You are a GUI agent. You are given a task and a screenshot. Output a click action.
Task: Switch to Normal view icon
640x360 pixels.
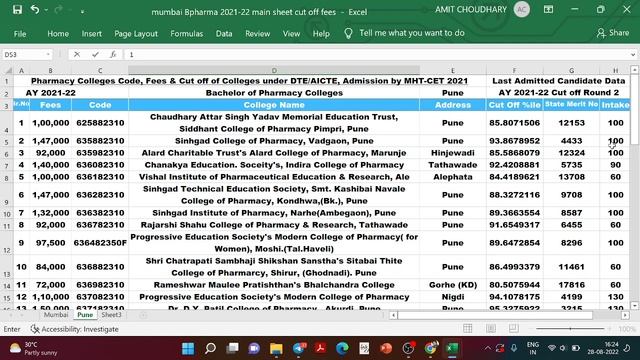468,328
